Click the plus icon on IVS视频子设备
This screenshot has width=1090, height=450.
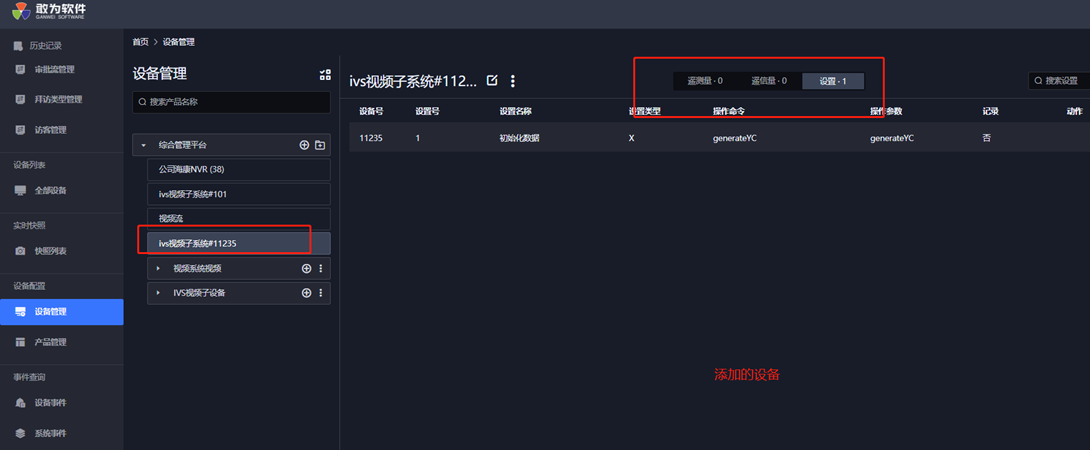click(306, 293)
